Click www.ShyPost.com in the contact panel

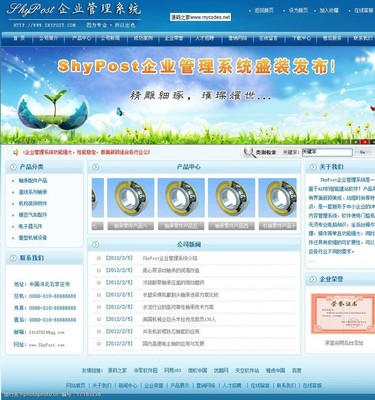(x=47, y=345)
